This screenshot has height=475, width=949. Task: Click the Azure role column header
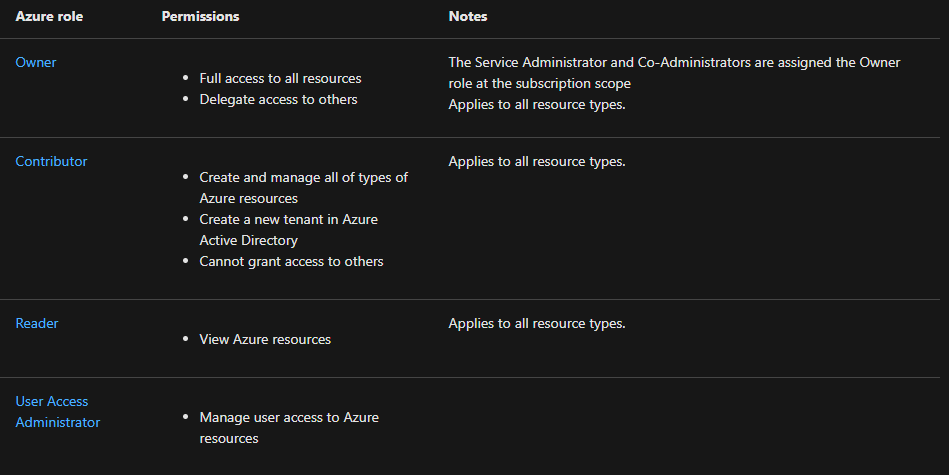coord(49,17)
